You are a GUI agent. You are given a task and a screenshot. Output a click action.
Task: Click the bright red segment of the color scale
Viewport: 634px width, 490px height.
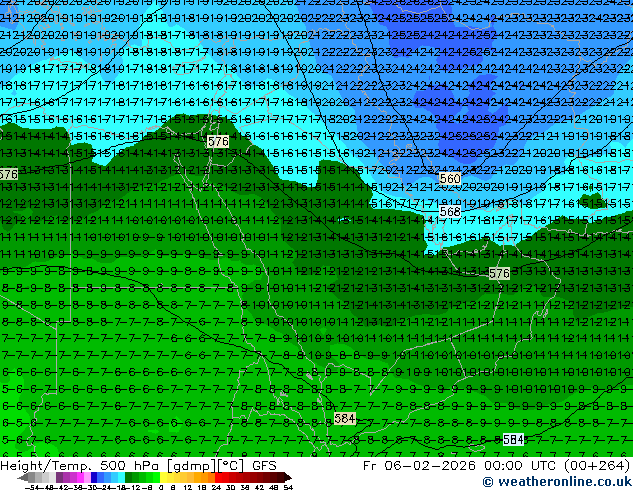[218, 477]
